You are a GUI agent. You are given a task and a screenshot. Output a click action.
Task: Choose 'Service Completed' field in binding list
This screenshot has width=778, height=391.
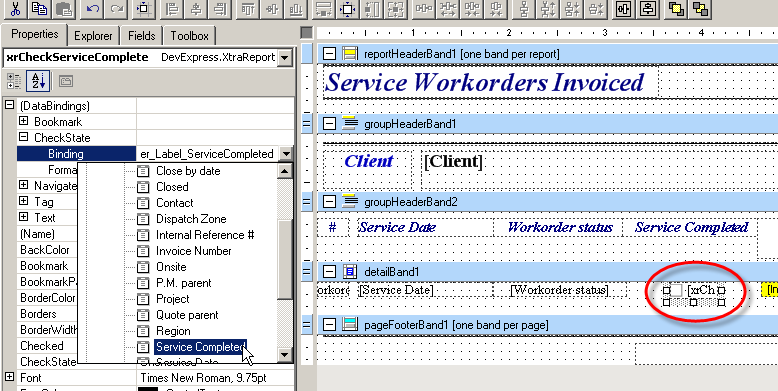(200, 346)
